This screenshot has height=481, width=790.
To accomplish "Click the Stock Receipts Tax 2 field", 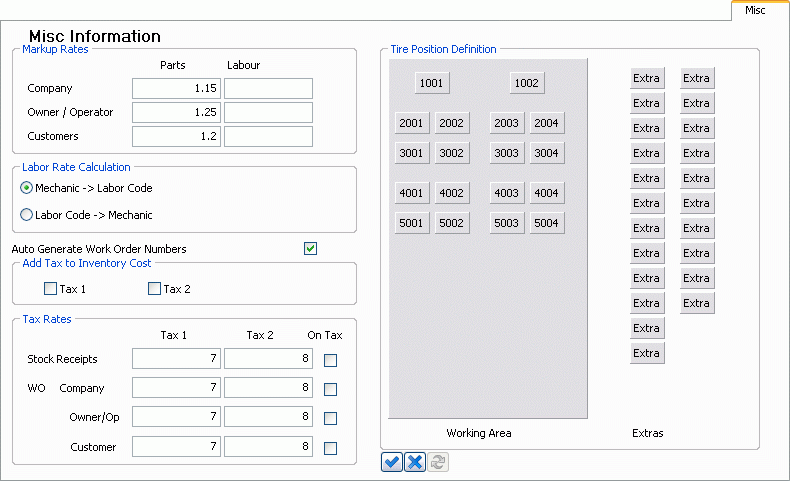I will (268, 359).
